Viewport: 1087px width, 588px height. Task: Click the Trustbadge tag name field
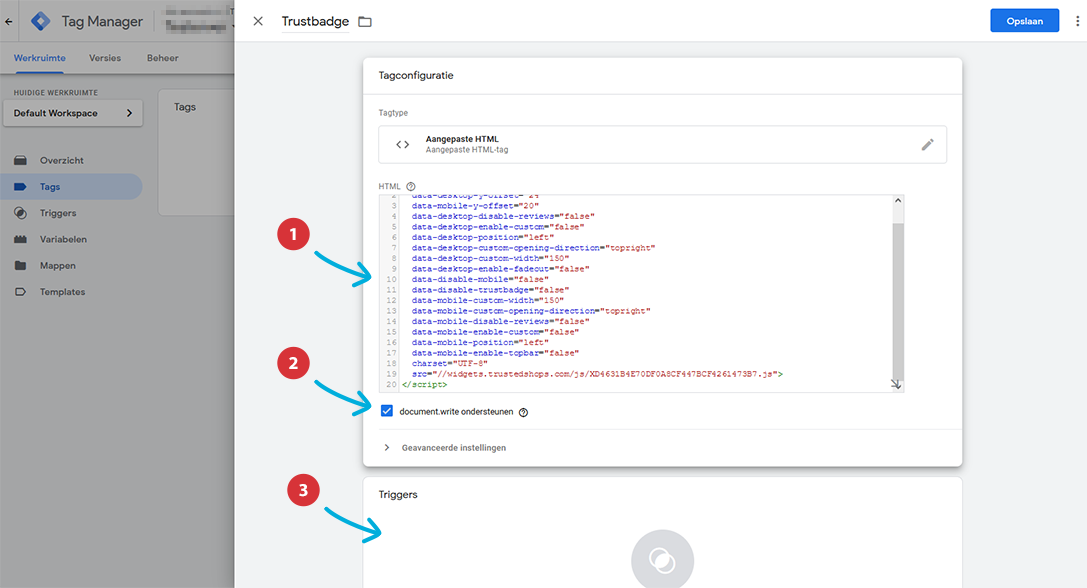(315, 21)
